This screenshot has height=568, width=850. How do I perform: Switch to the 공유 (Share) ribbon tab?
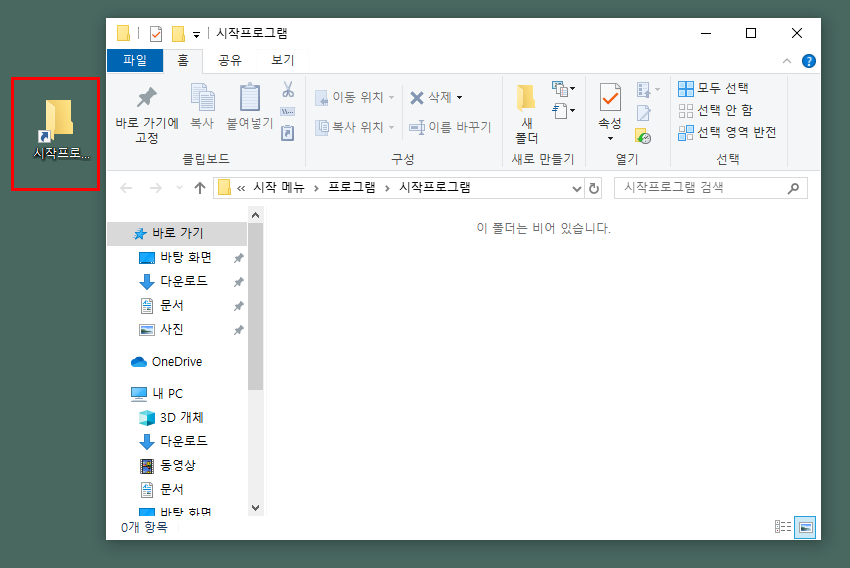coord(229,60)
